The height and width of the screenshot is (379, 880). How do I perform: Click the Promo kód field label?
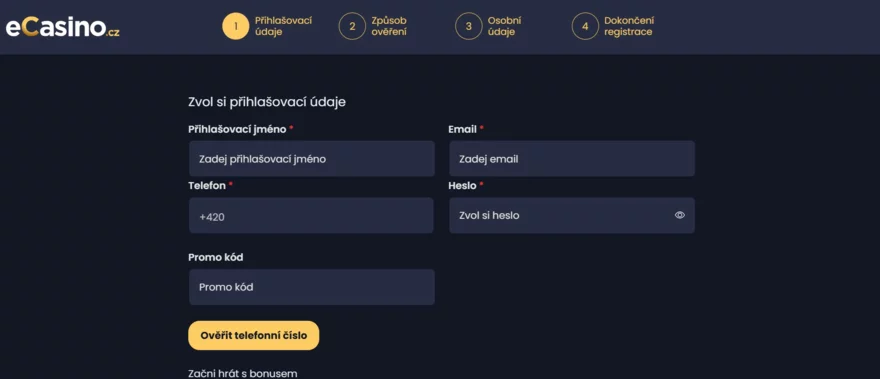tap(216, 257)
